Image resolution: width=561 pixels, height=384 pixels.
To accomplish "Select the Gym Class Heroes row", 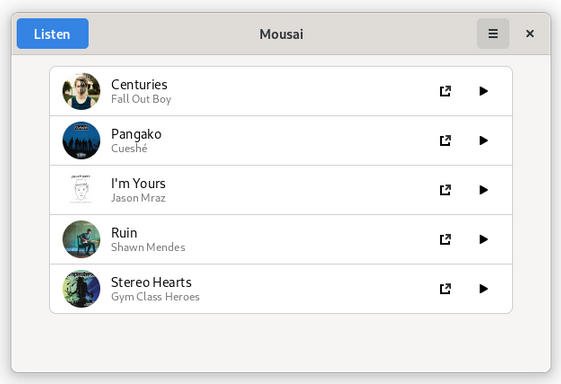I will (x=281, y=289).
